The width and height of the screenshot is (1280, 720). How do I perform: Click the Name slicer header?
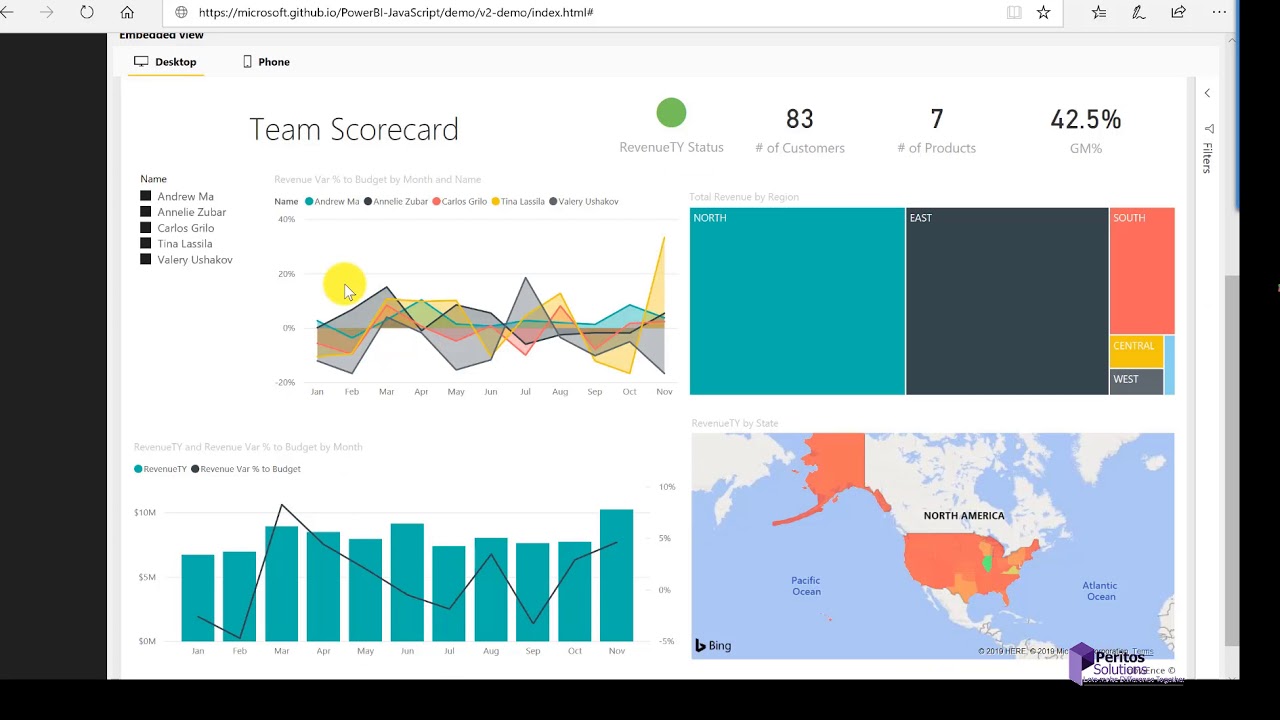pos(153,179)
